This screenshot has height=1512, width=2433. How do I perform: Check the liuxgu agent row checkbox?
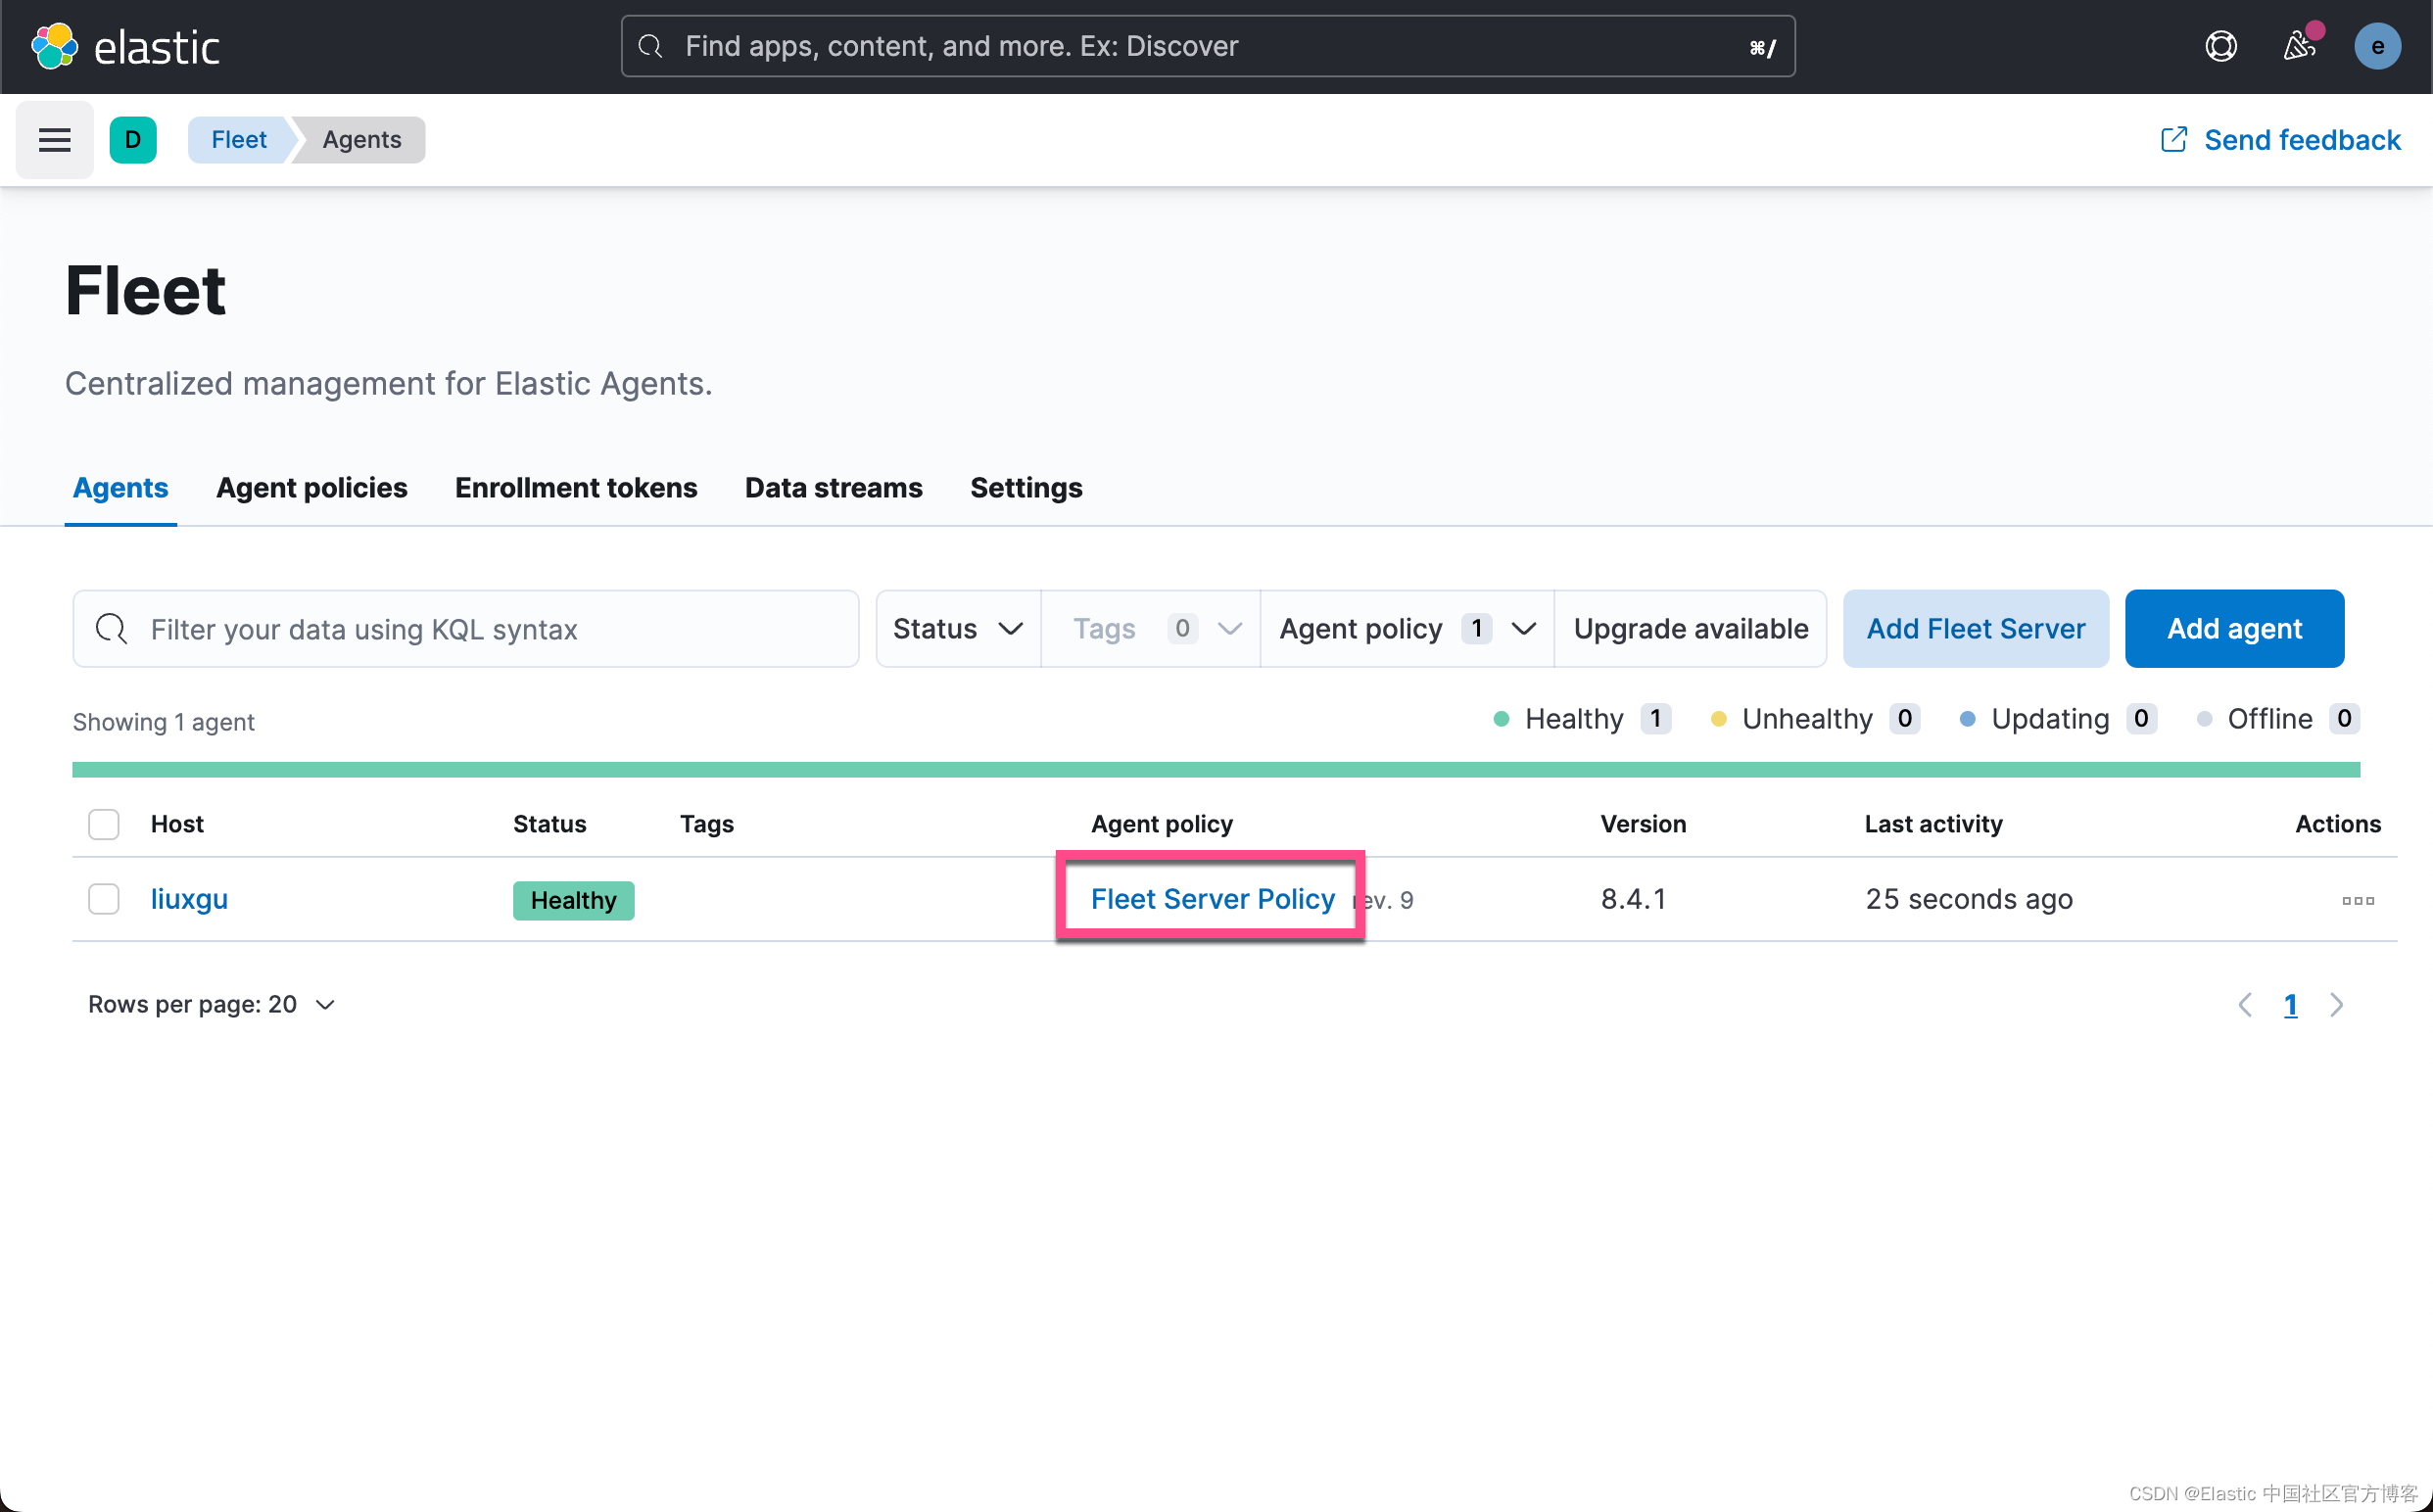pyautogui.click(x=104, y=899)
